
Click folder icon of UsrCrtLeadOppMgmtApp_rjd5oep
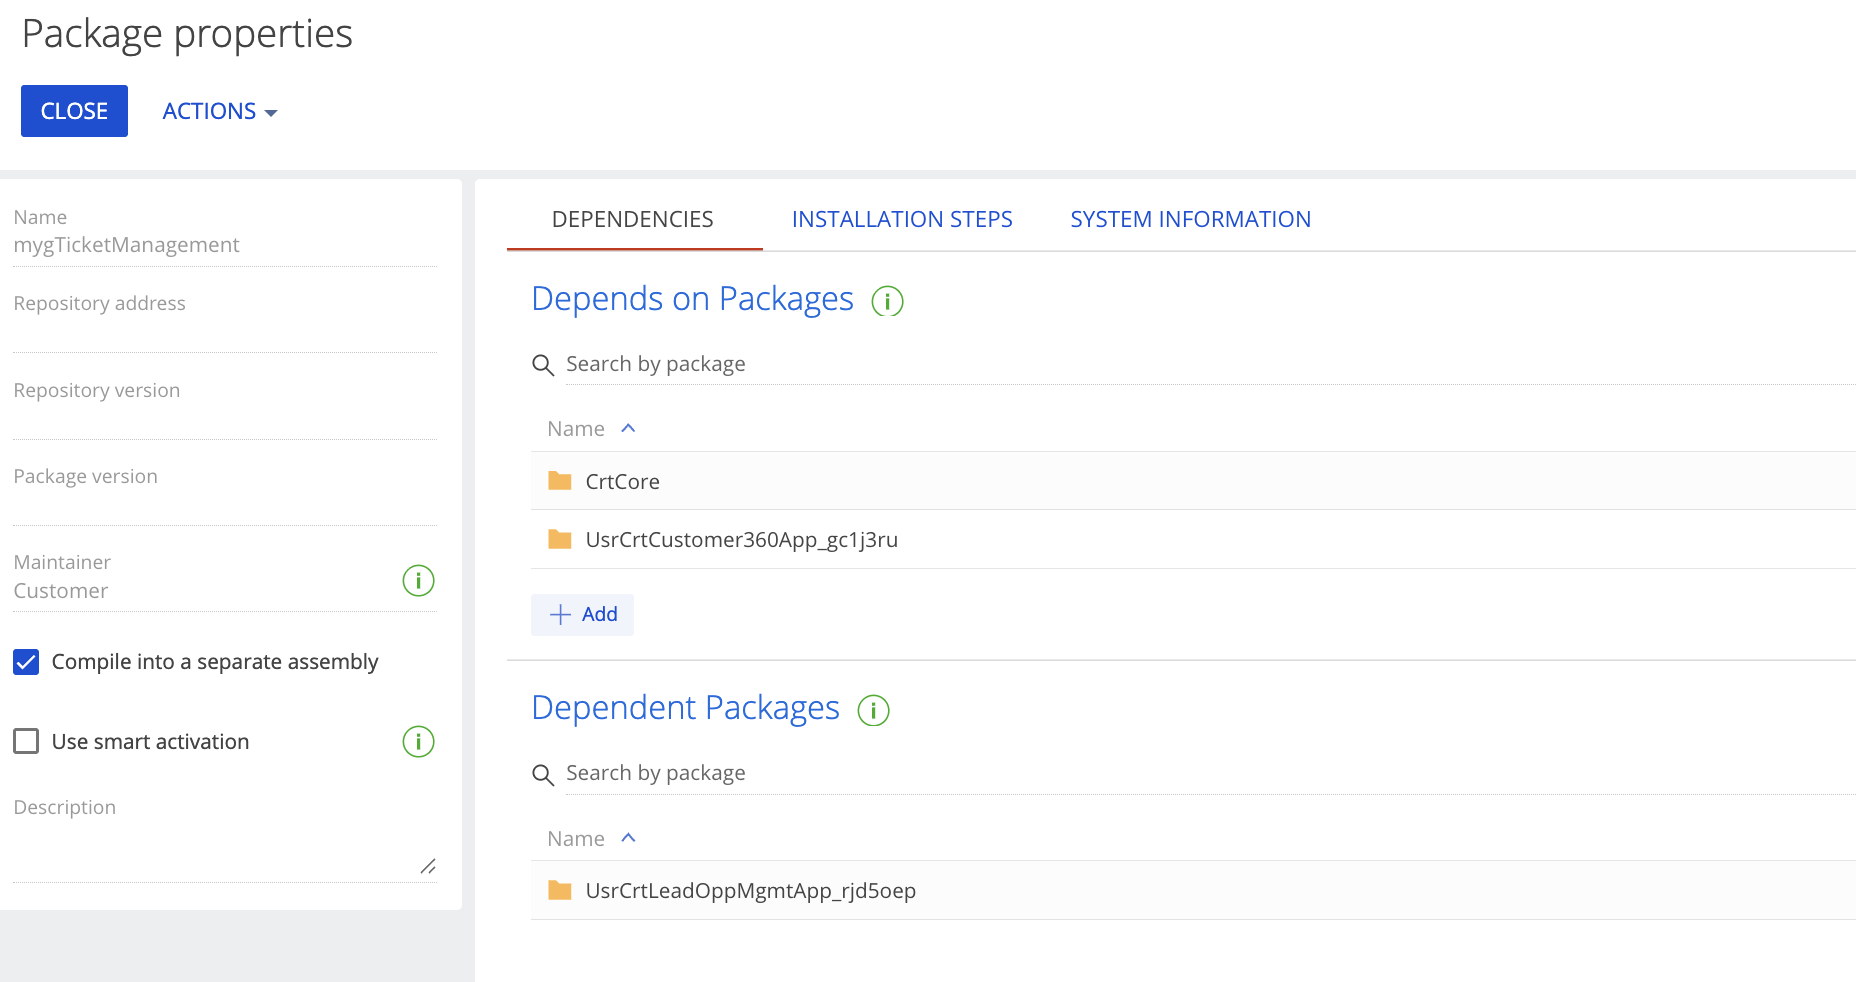560,890
